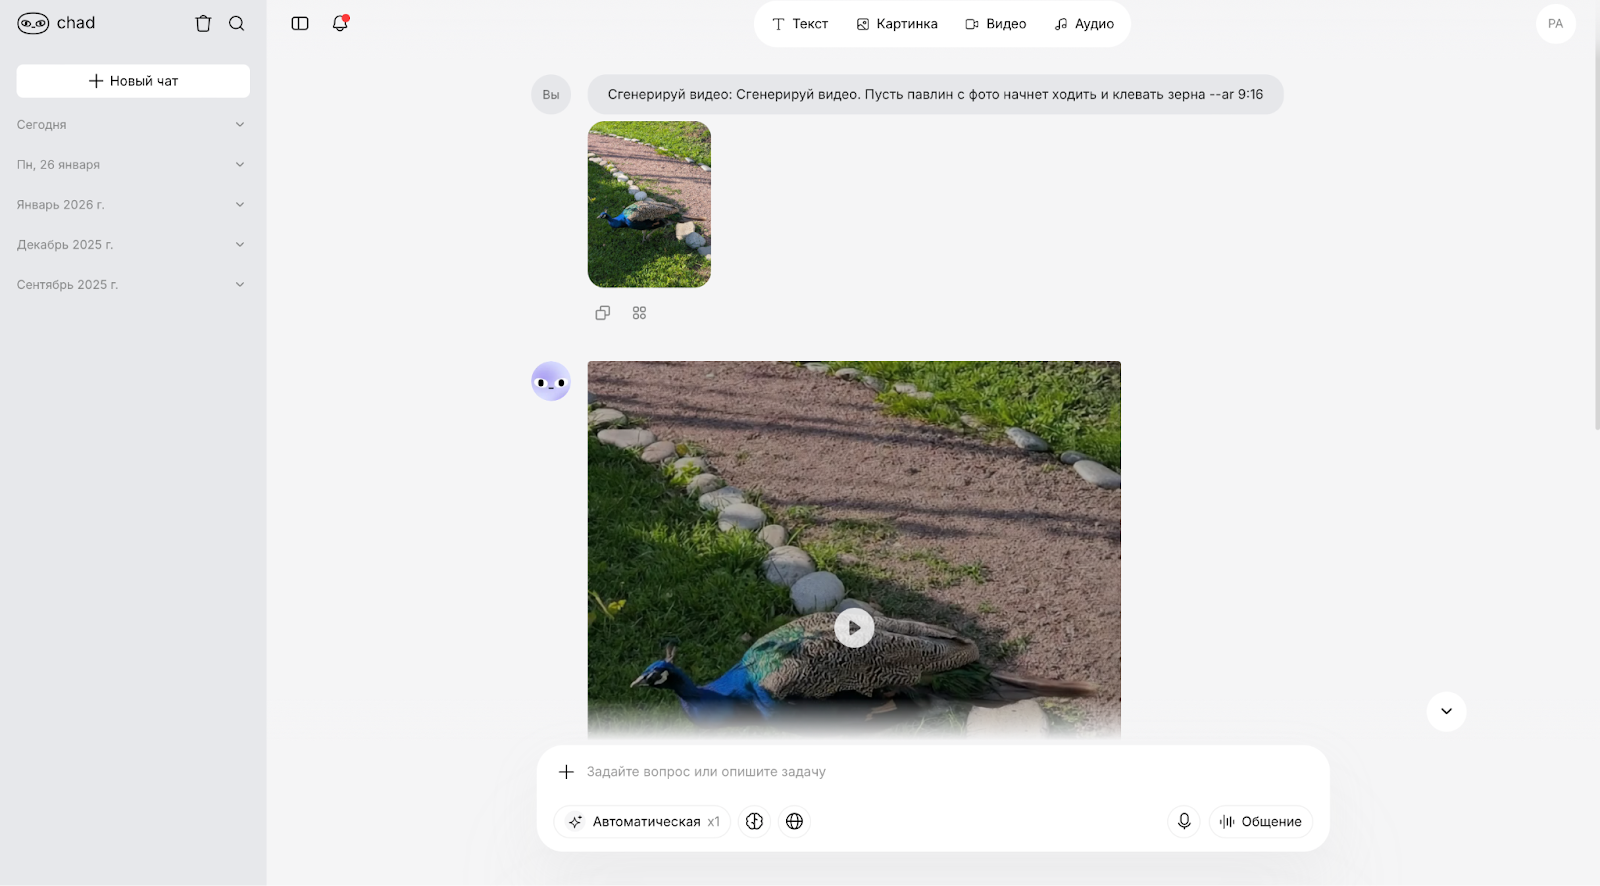The width and height of the screenshot is (1600, 886).
Task: Open notifications bell
Action: click(x=340, y=24)
